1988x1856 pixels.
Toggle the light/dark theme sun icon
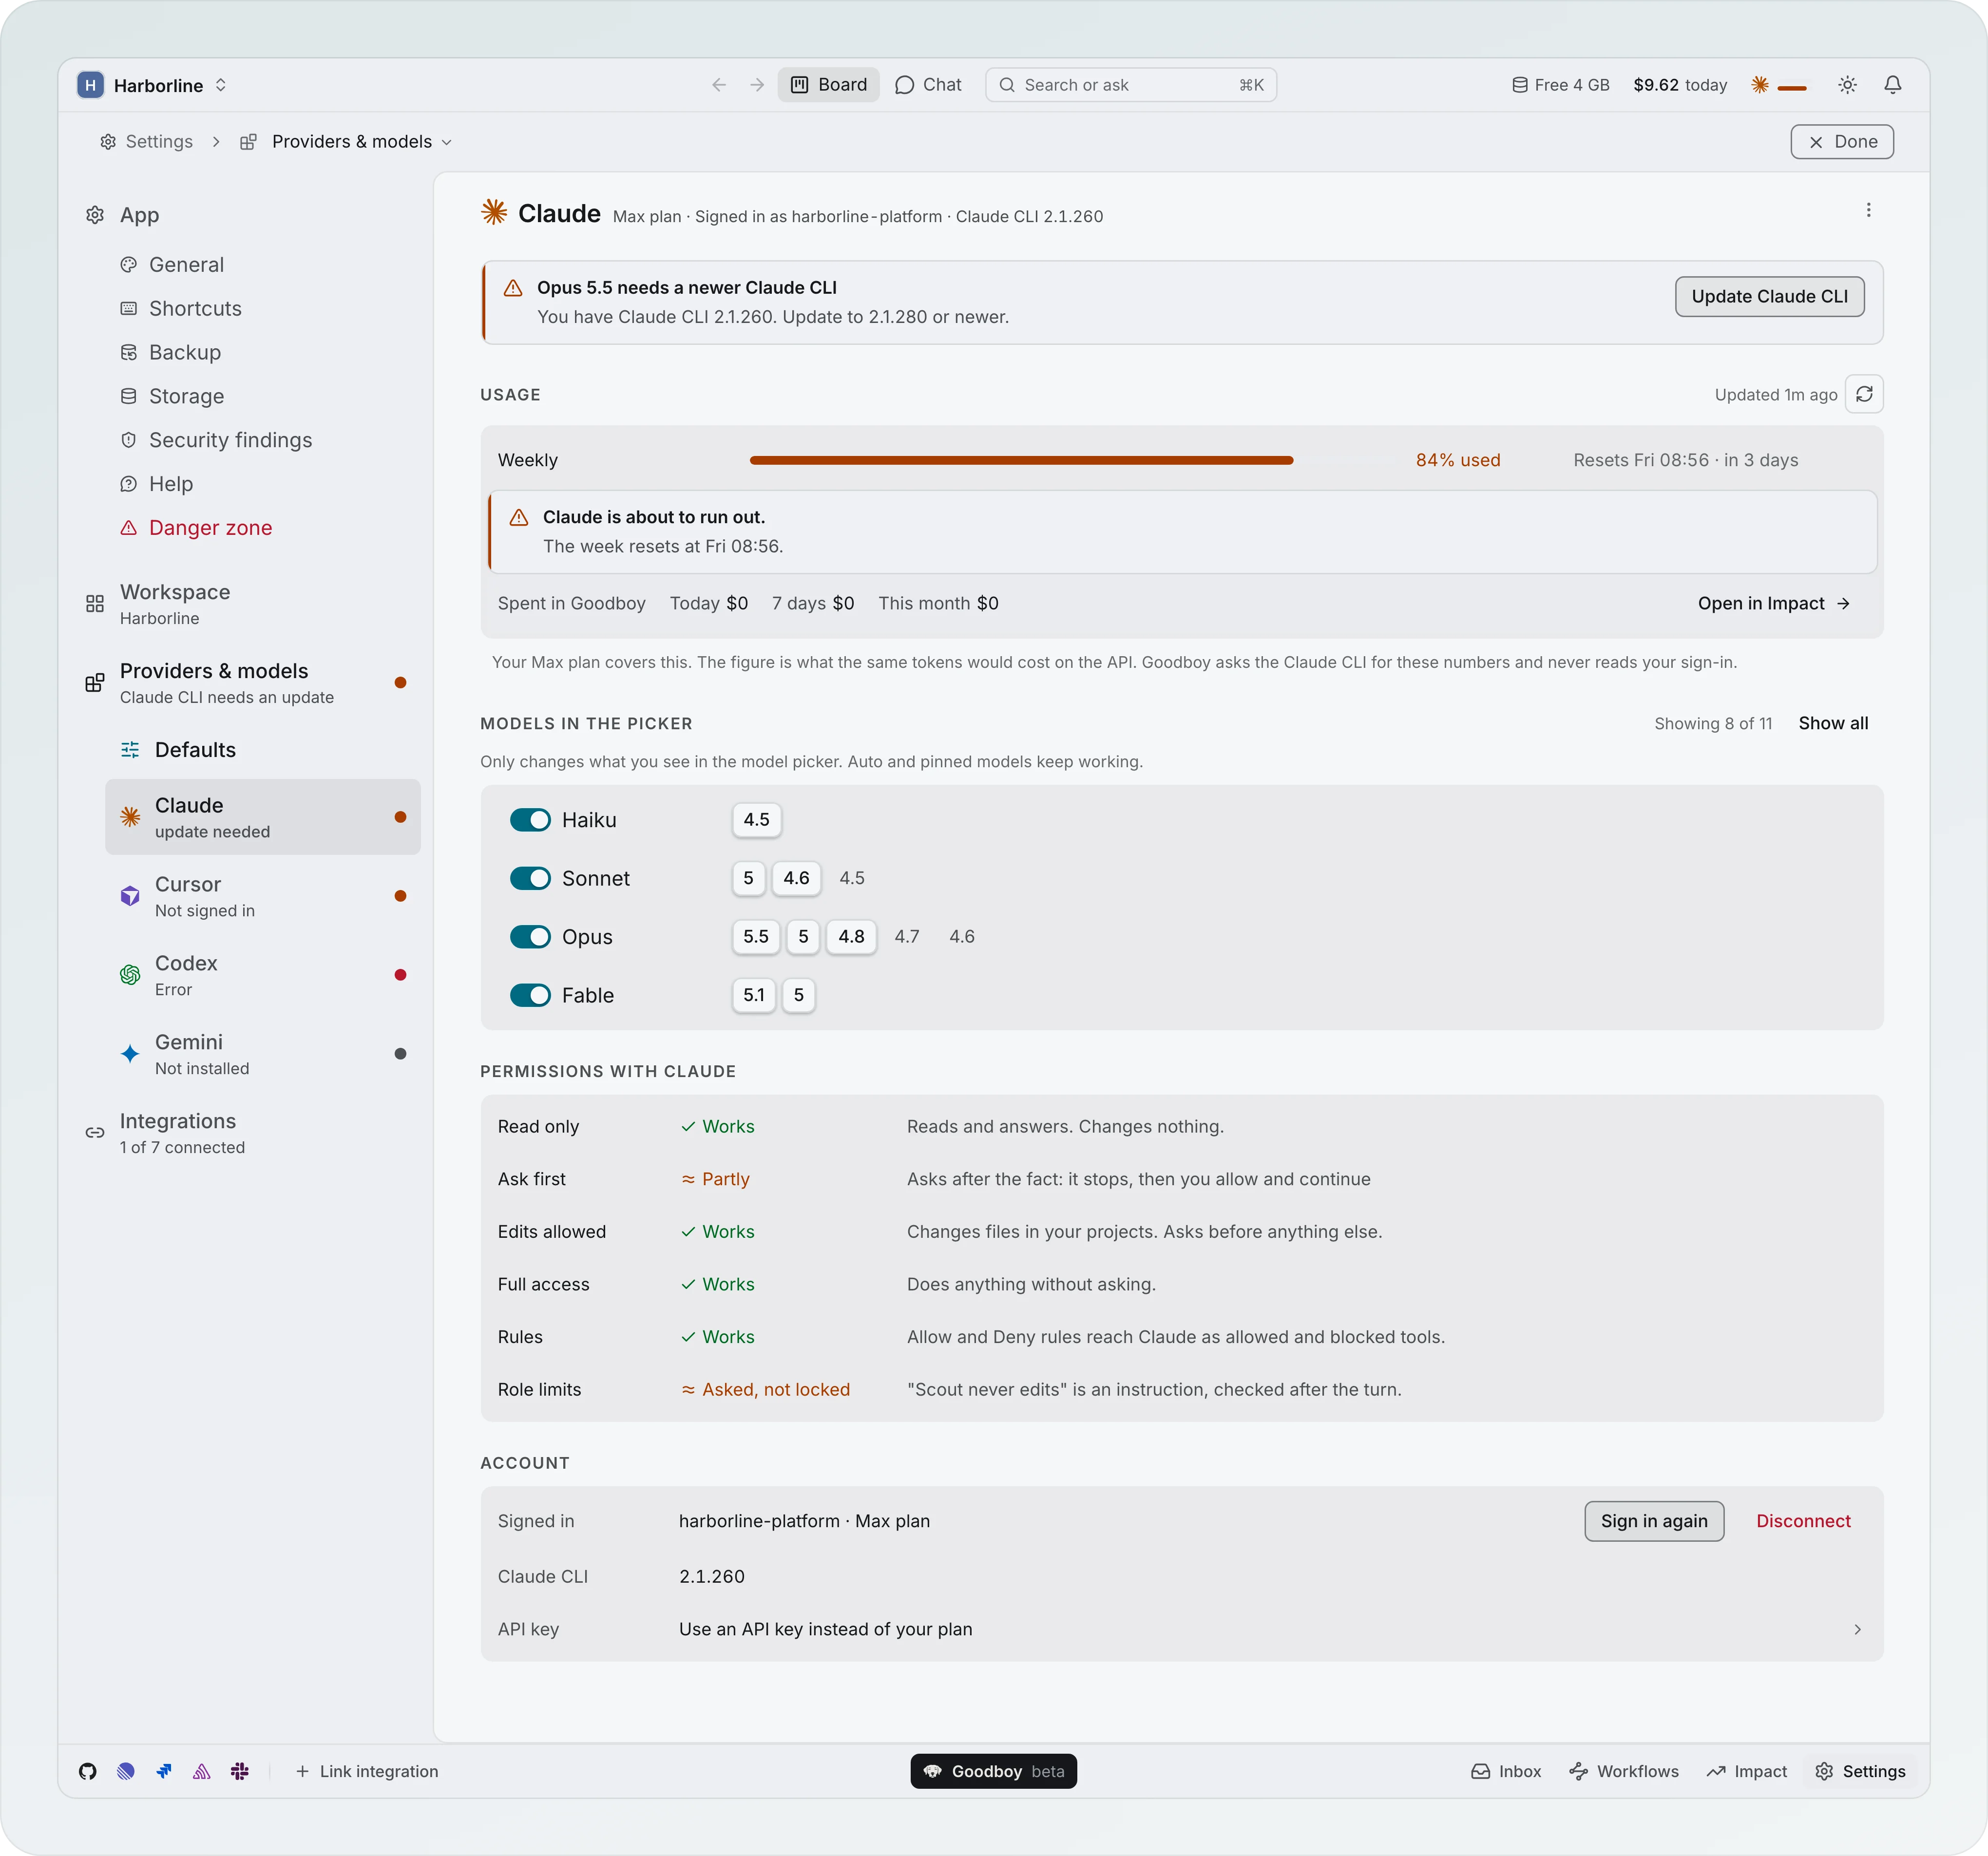1847,85
